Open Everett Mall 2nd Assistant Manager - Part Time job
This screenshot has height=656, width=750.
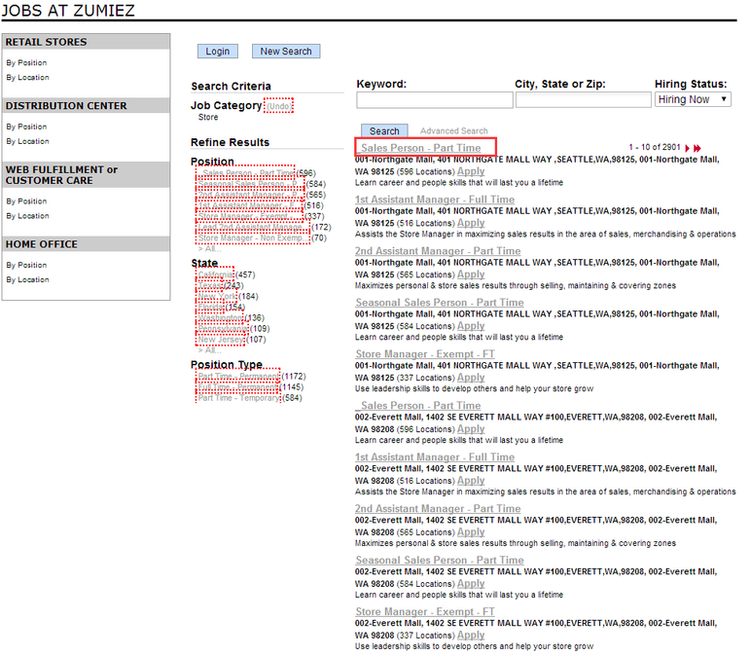[x=438, y=509]
